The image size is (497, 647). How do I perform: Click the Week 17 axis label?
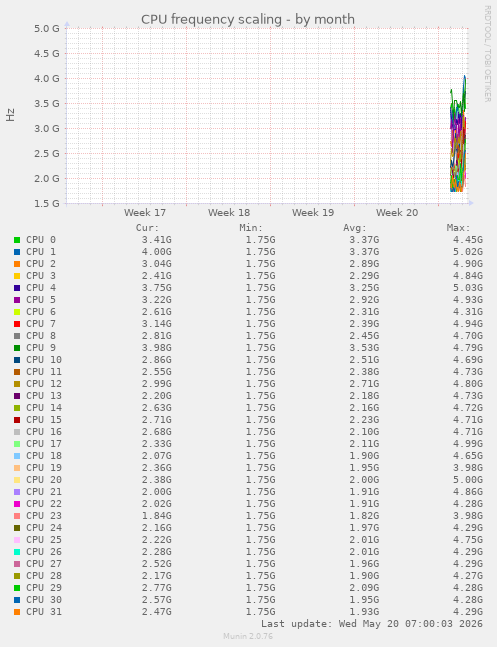click(x=145, y=213)
